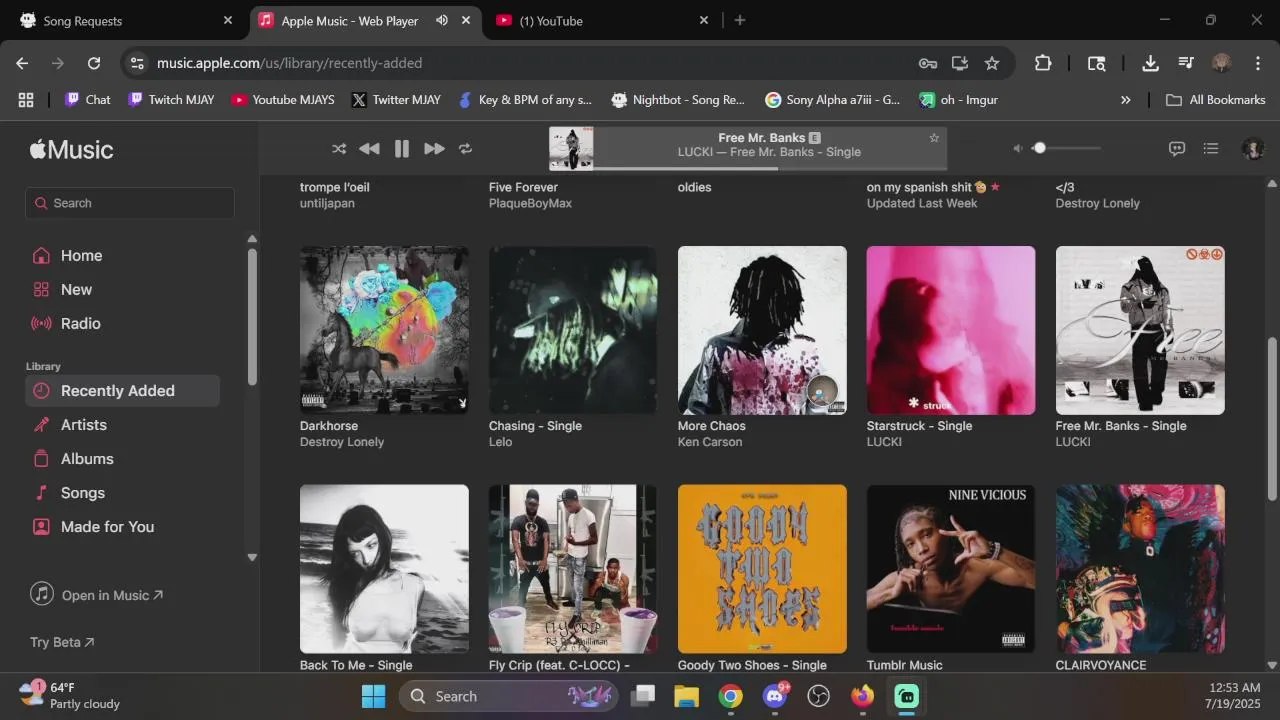Open the Nightbot Song Requests bookmark
1280x720 pixels.
(x=678, y=100)
